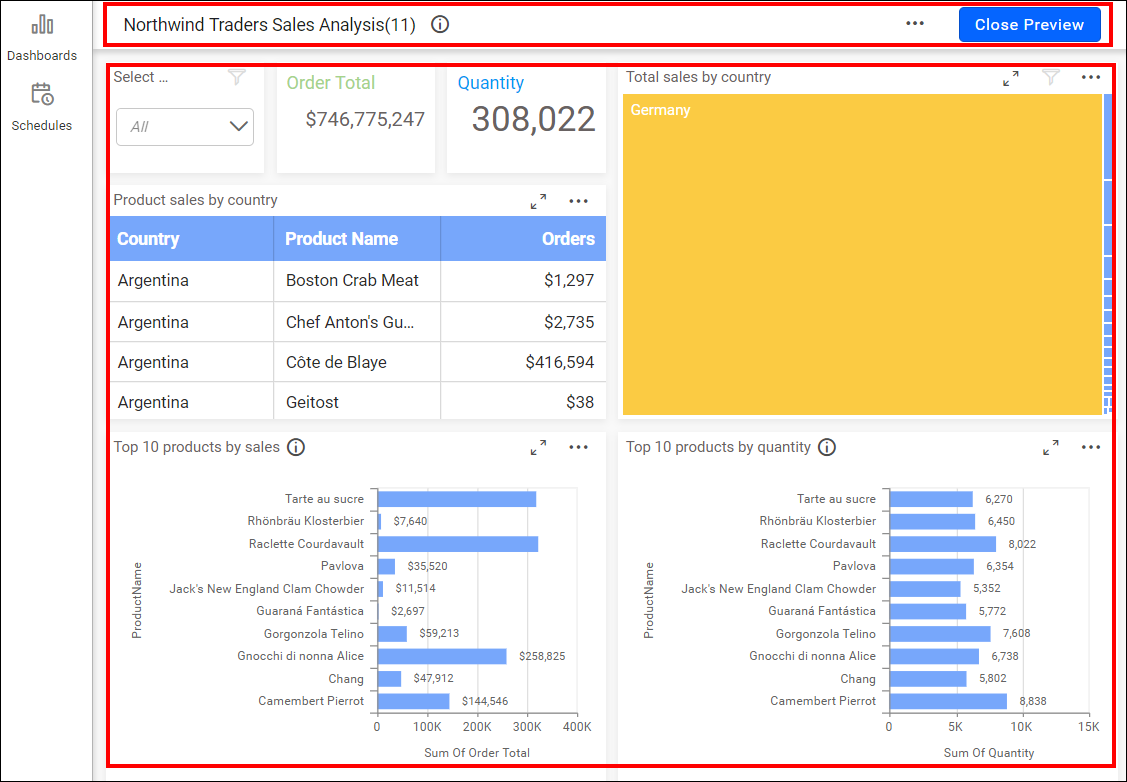The width and height of the screenshot is (1127, 782).
Task: Click info icon on Top 10 products by quantity
Action: [x=827, y=447]
